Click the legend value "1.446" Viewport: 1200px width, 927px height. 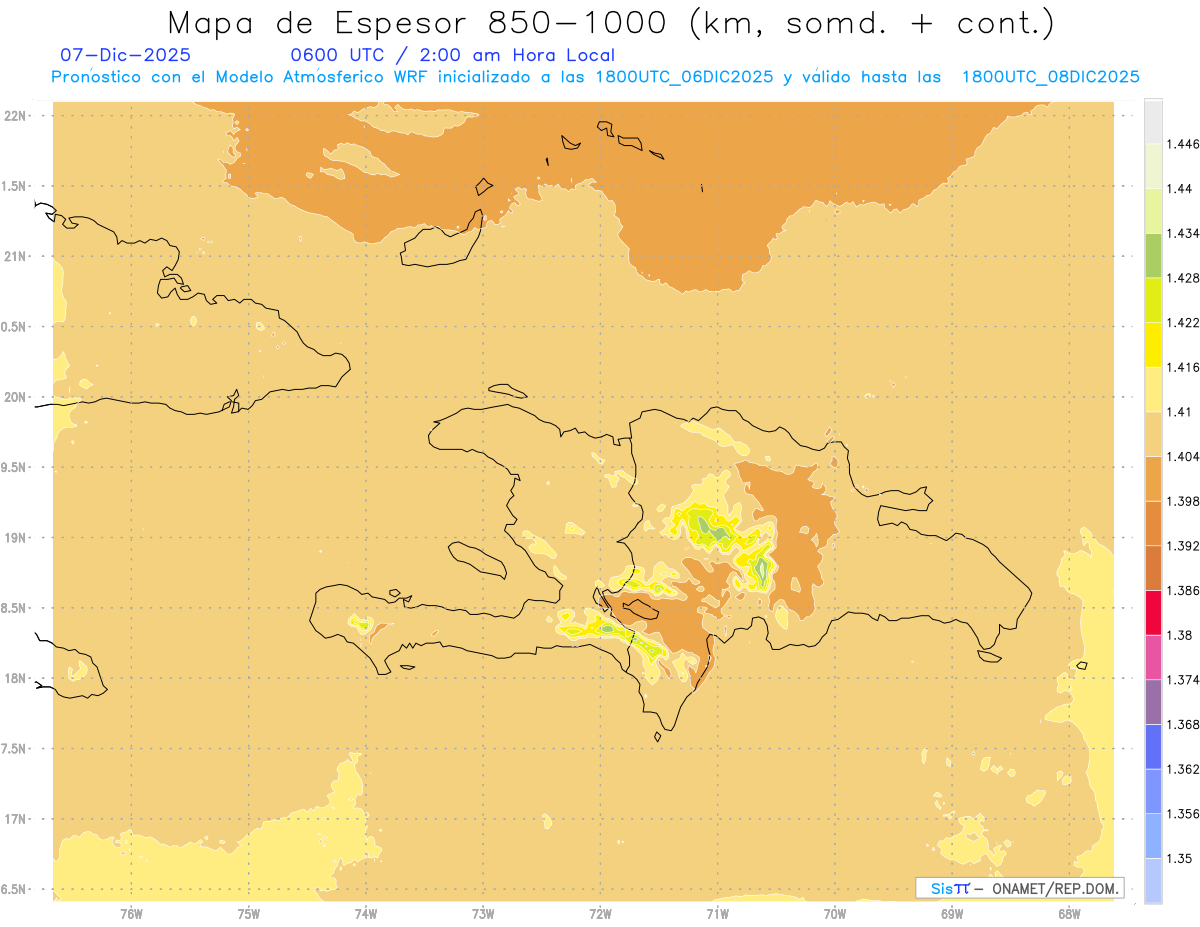1183,144
